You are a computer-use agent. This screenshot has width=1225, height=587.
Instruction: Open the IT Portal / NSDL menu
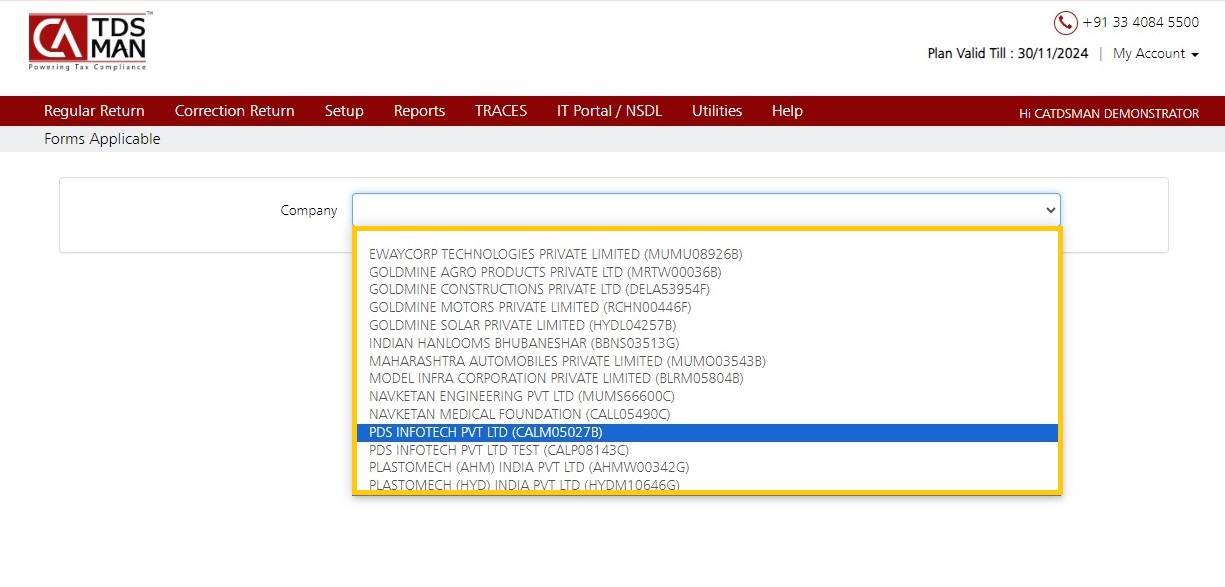coord(609,111)
